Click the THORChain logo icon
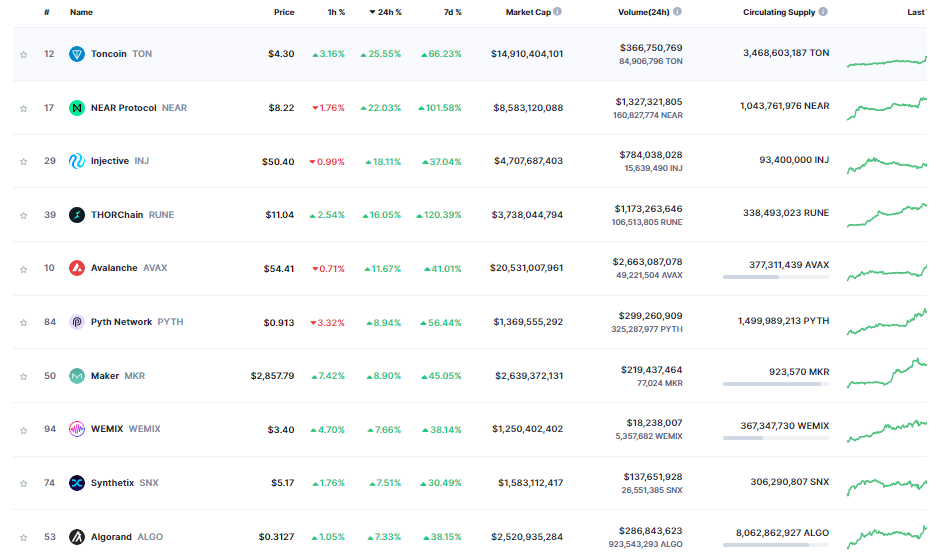The height and width of the screenshot is (554, 946). tap(77, 215)
